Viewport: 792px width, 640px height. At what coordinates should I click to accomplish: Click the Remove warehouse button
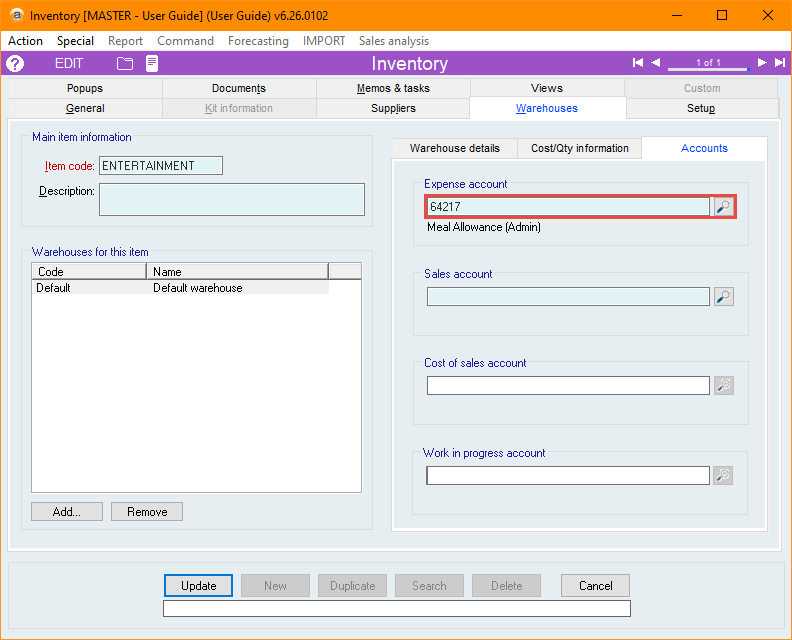point(147,512)
